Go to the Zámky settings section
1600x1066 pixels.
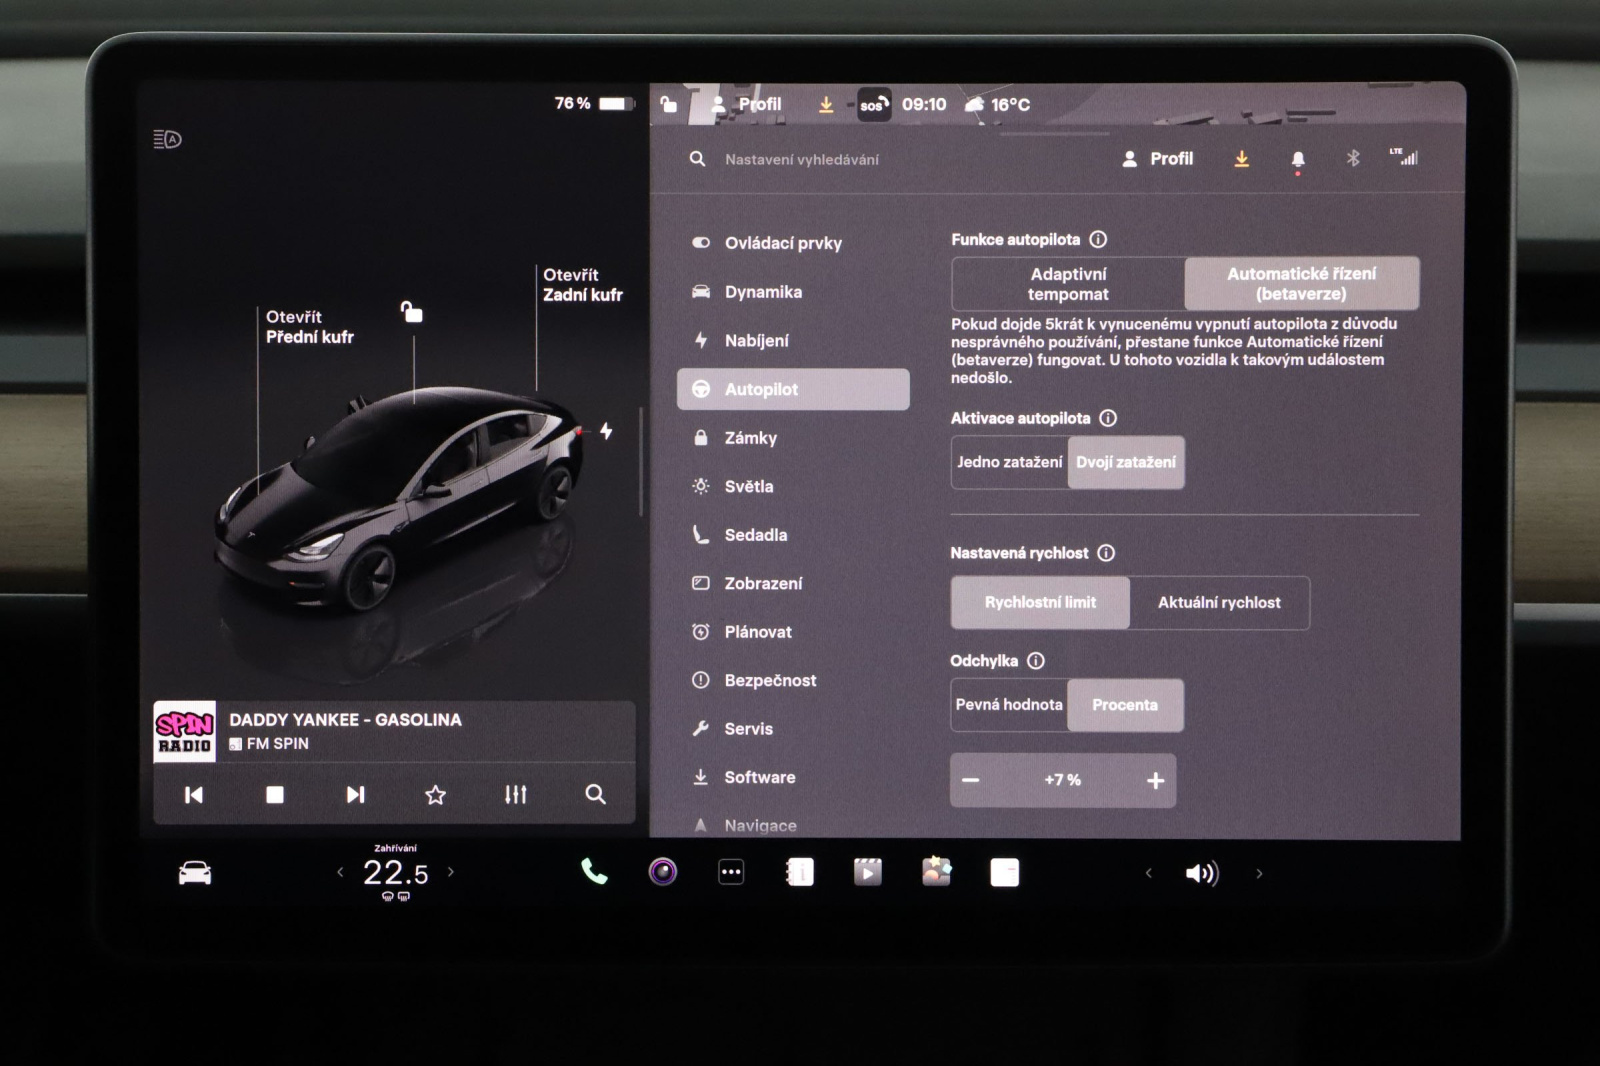(750, 438)
